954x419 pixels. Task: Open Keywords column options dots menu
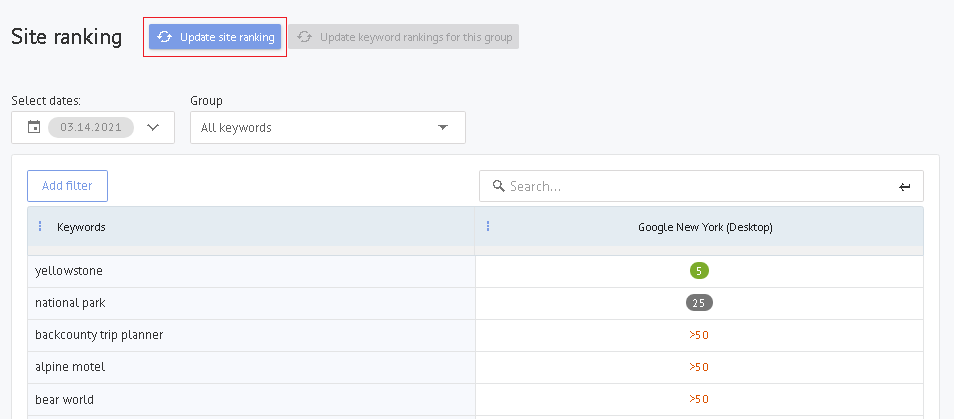pos(40,227)
